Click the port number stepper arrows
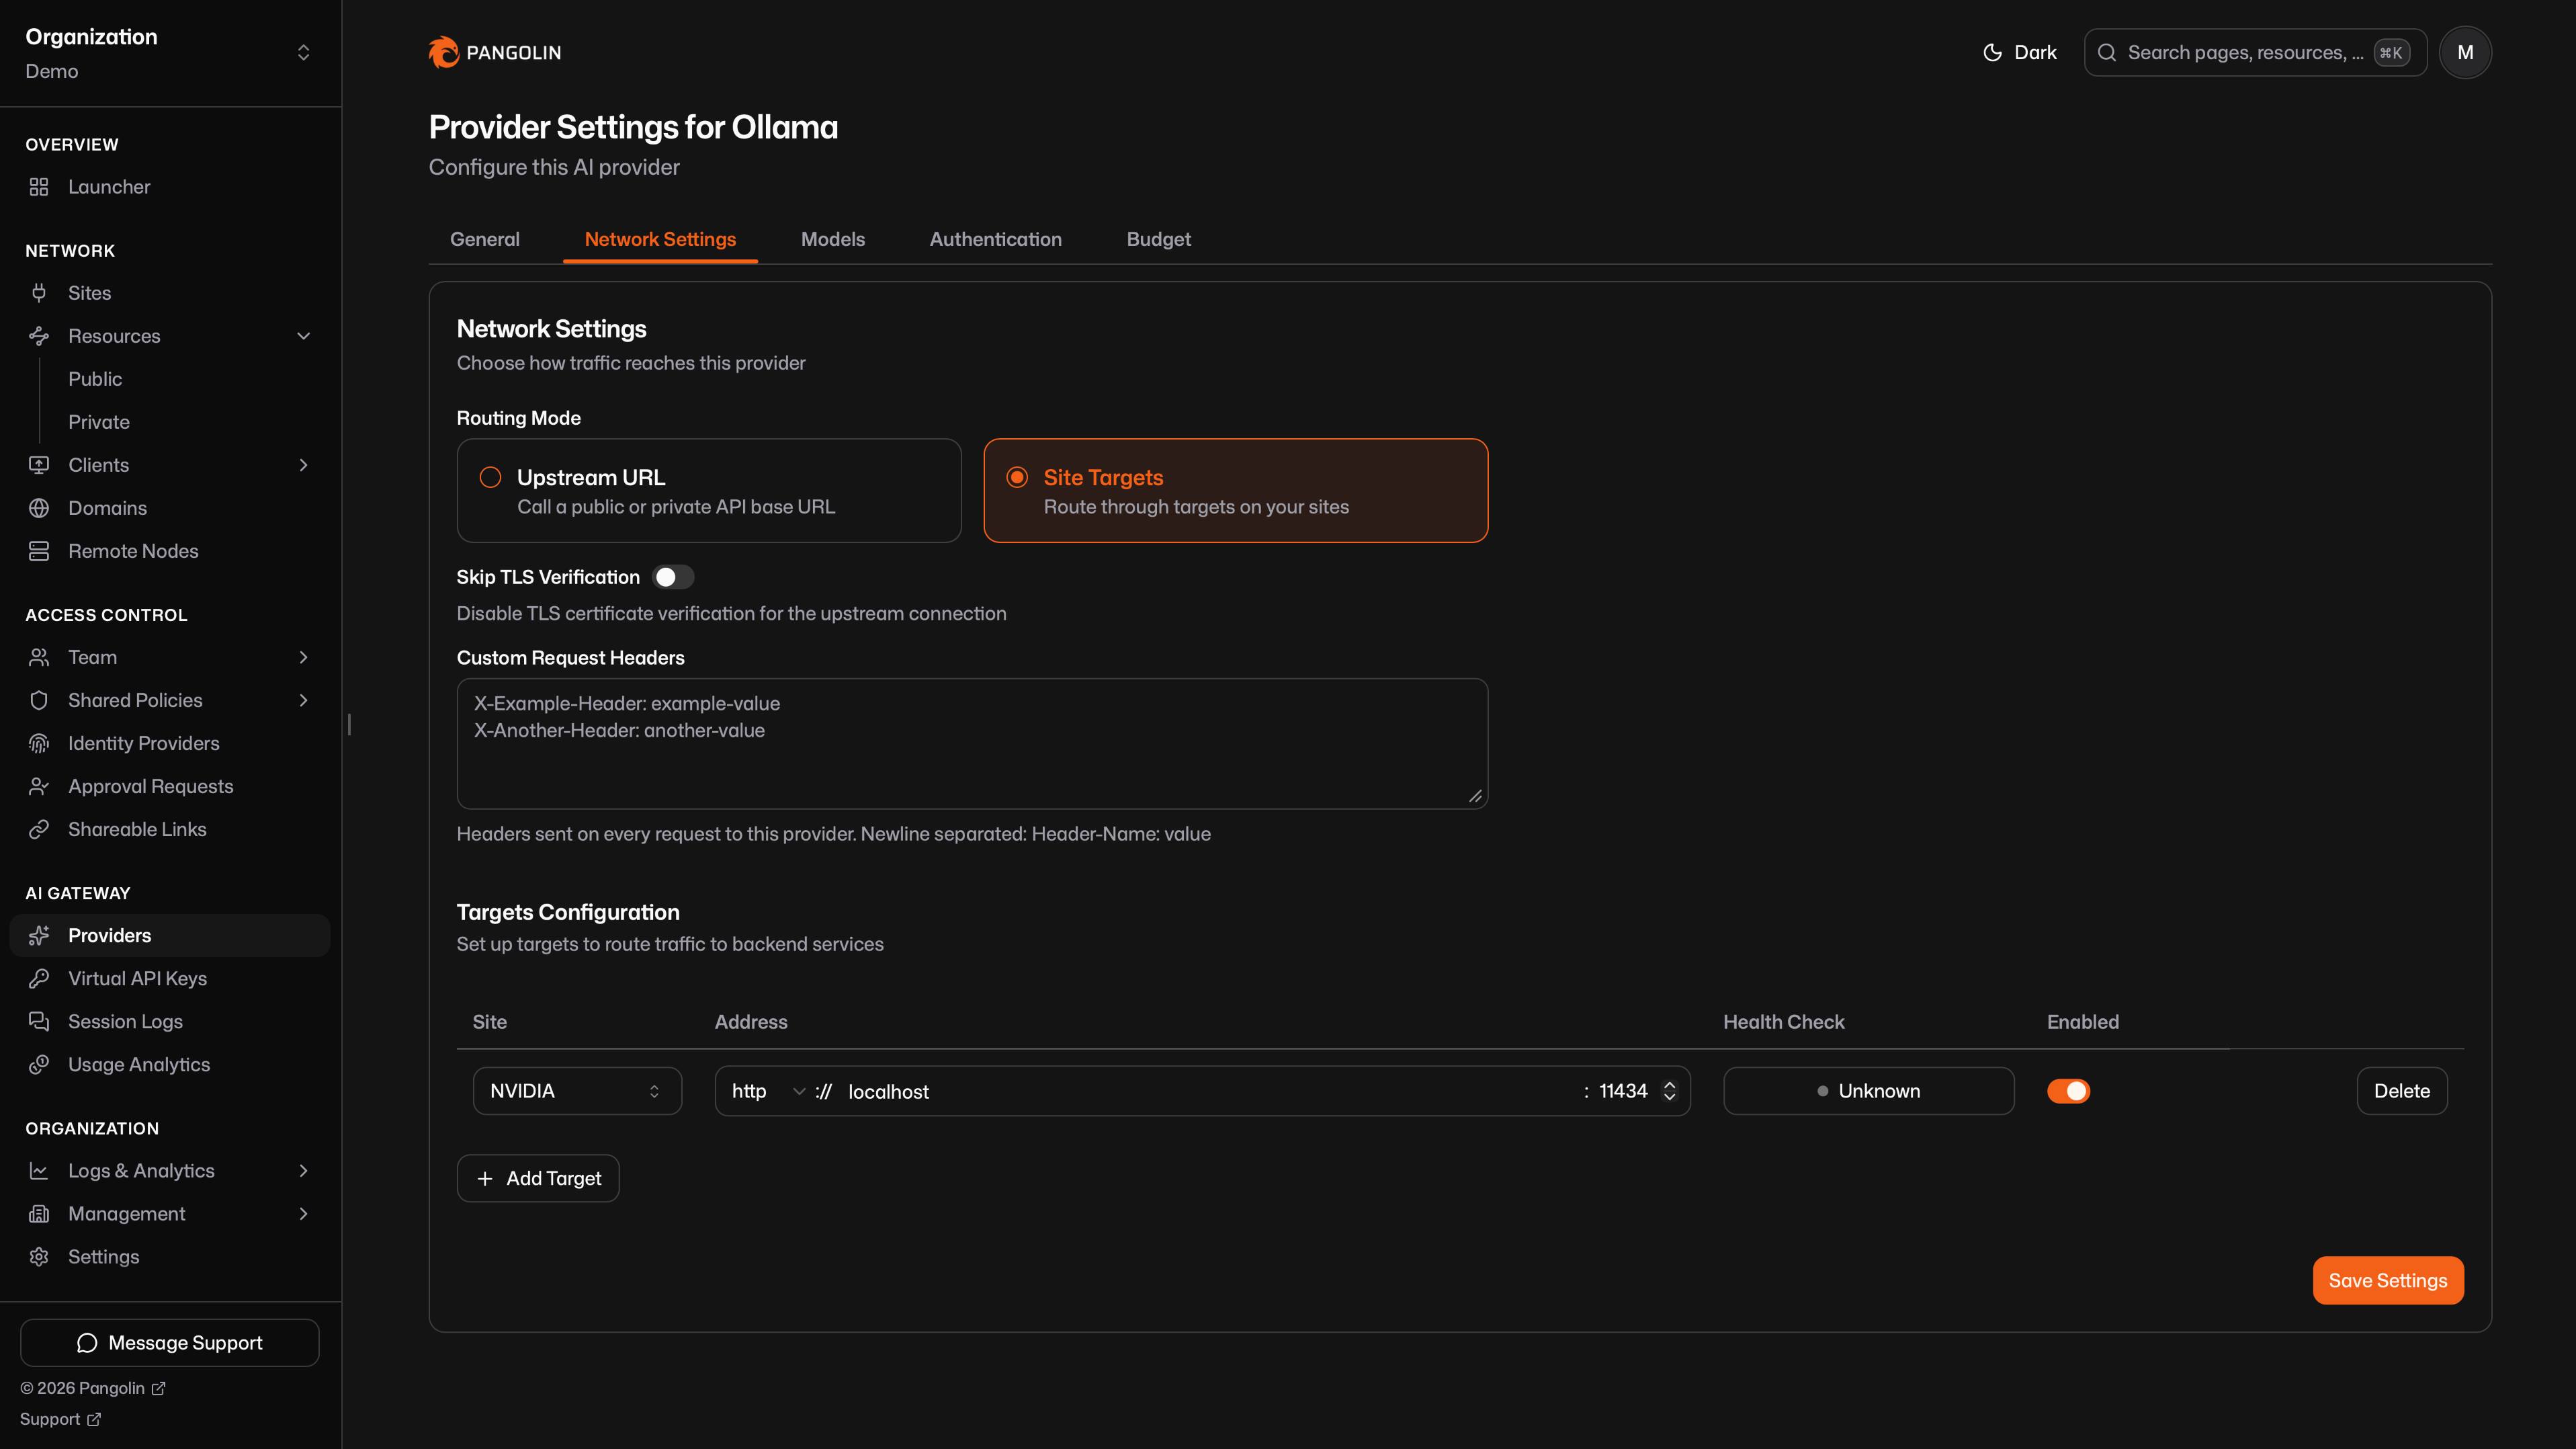Image resolution: width=2576 pixels, height=1449 pixels. [x=1669, y=1091]
